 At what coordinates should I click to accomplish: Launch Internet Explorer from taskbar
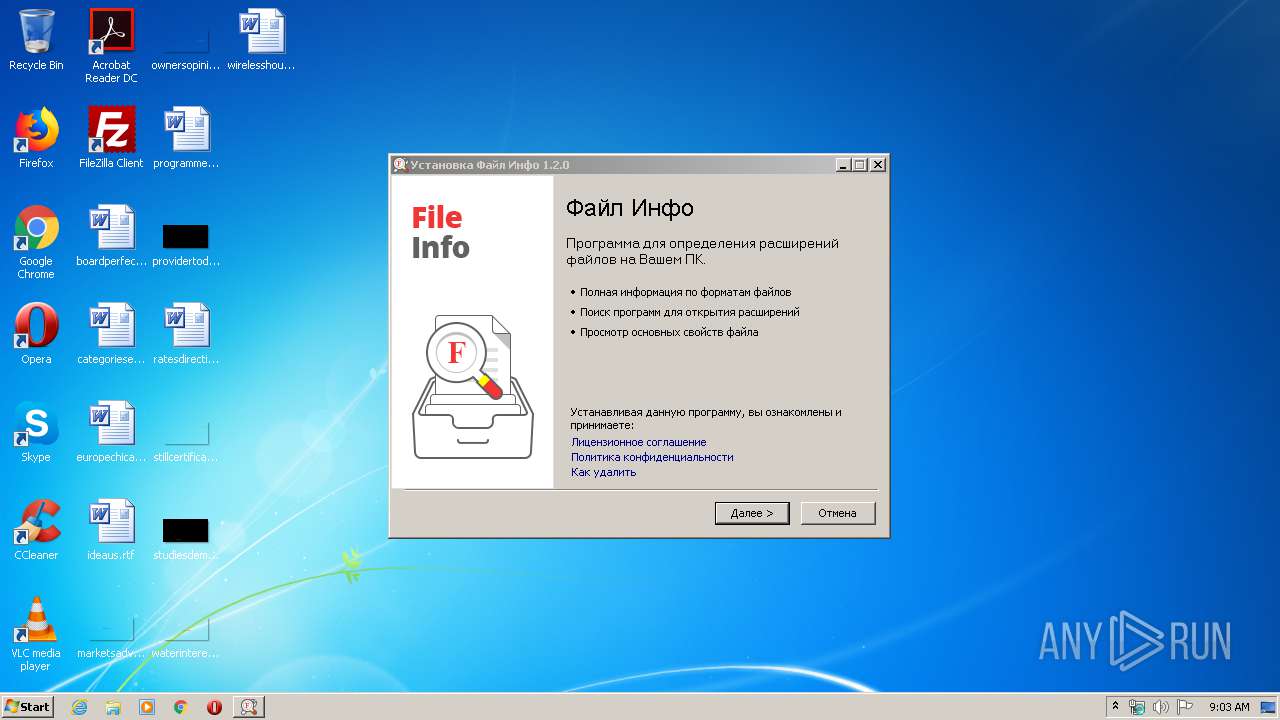point(80,707)
